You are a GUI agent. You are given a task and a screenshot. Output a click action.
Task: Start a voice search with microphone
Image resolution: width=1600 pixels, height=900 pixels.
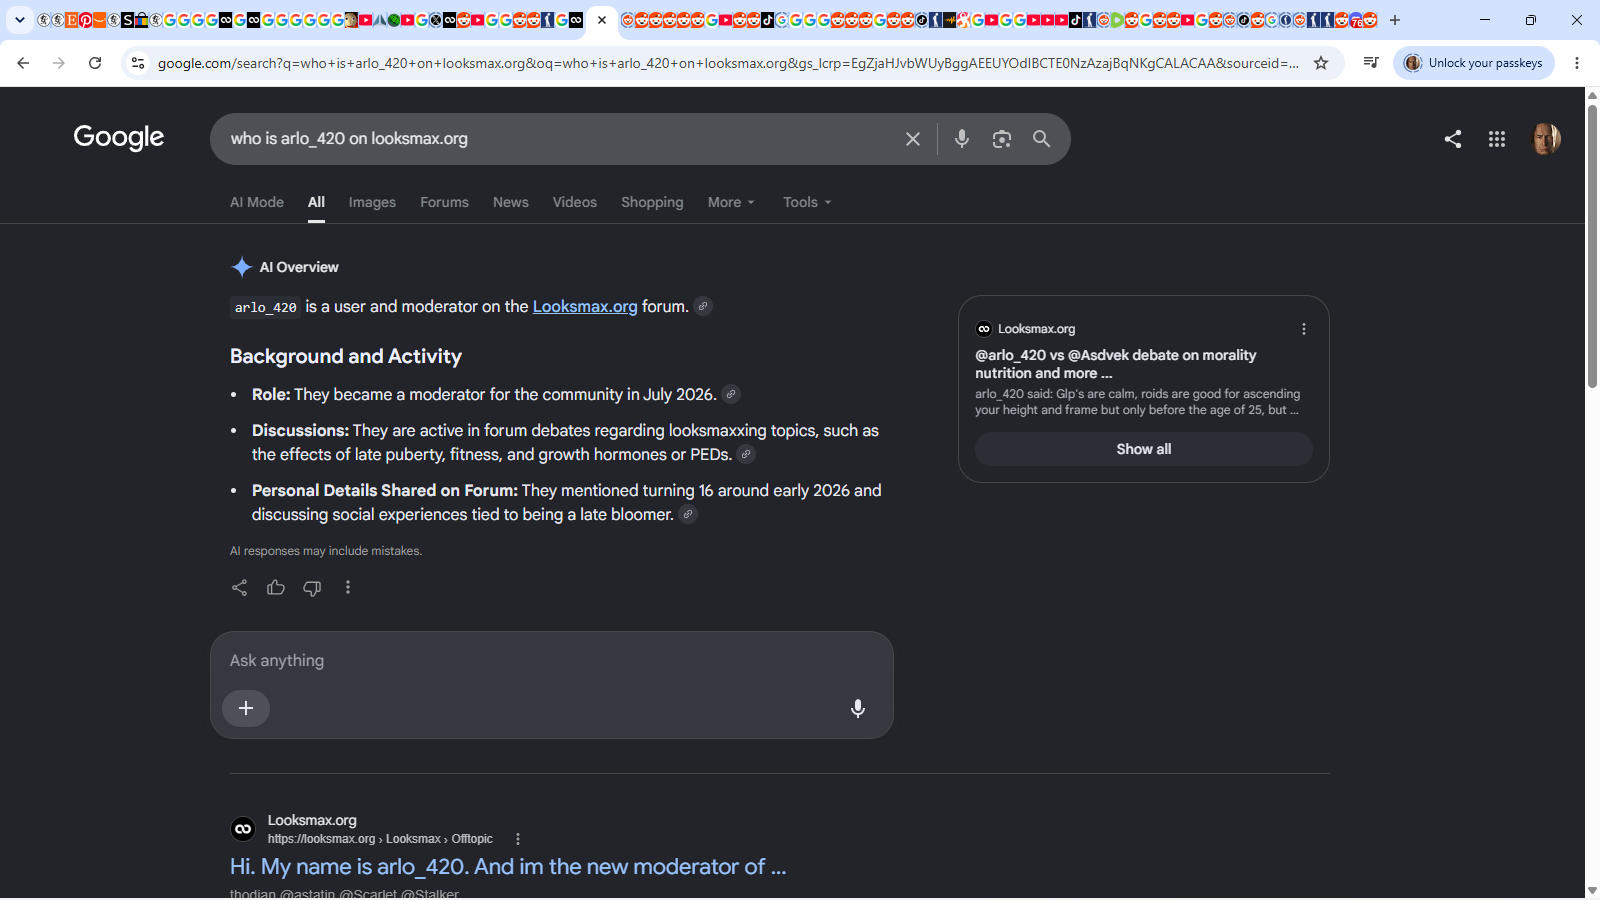click(x=962, y=139)
